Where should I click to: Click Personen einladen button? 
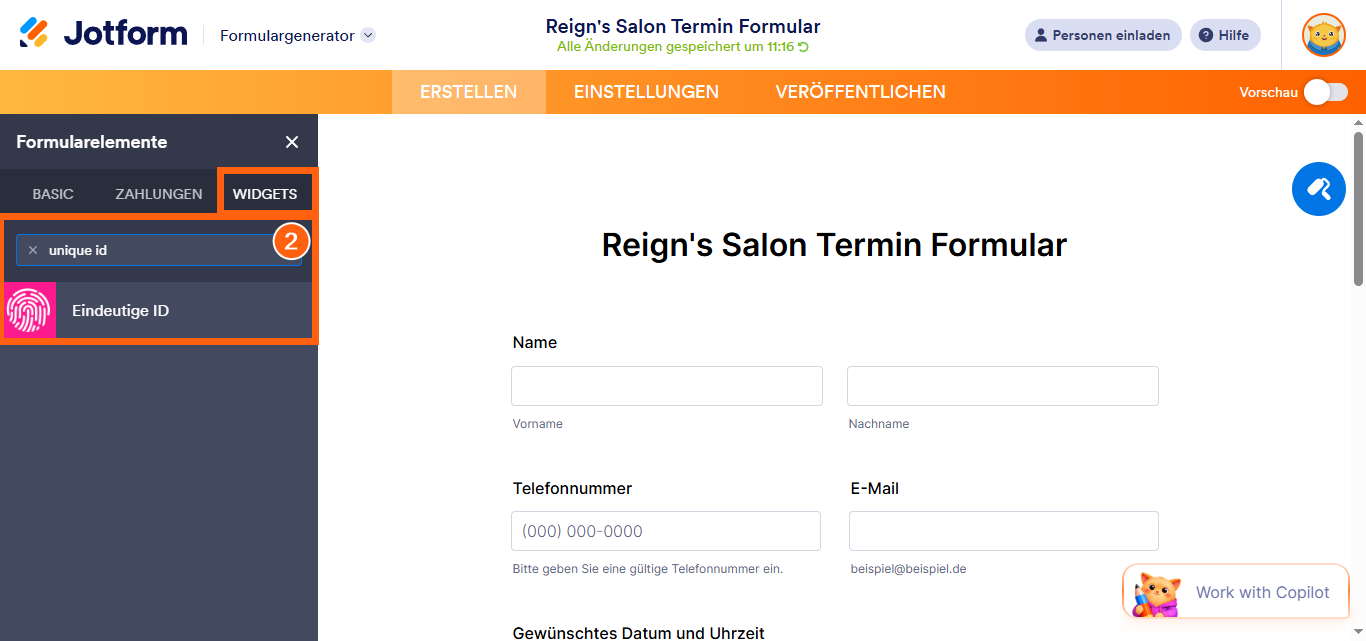[x=1103, y=35]
